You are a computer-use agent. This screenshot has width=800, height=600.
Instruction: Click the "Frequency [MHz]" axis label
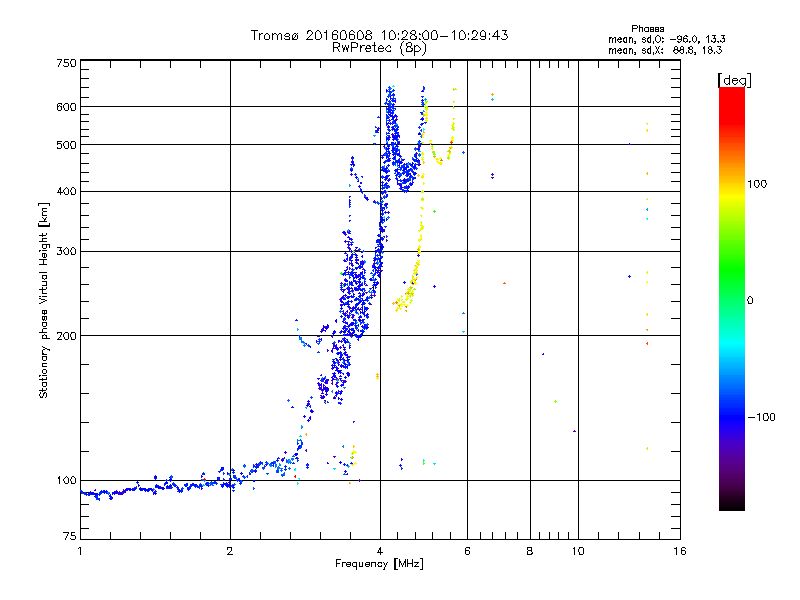pyautogui.click(x=379, y=564)
